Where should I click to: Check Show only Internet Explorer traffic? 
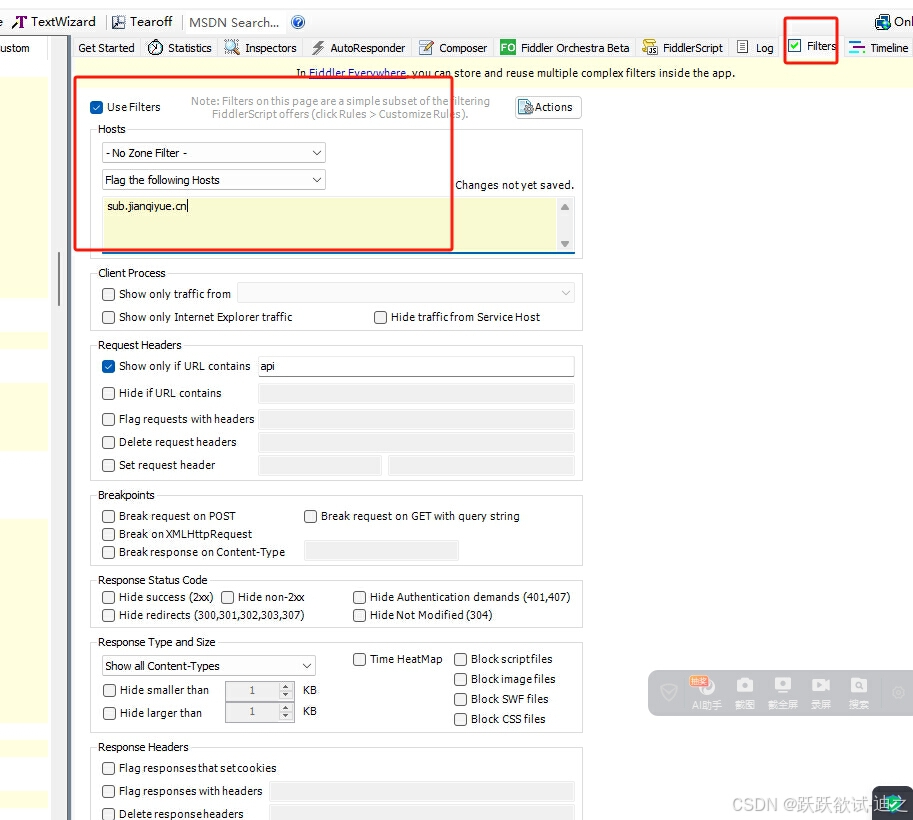tap(108, 317)
